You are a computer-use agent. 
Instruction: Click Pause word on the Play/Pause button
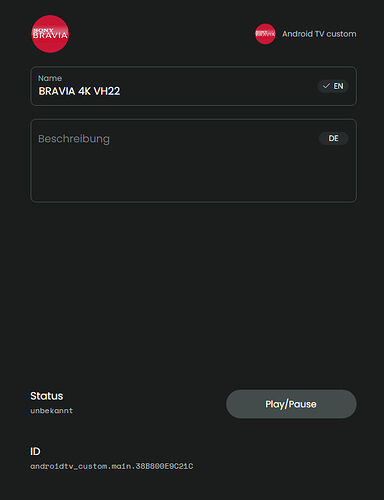(303, 404)
